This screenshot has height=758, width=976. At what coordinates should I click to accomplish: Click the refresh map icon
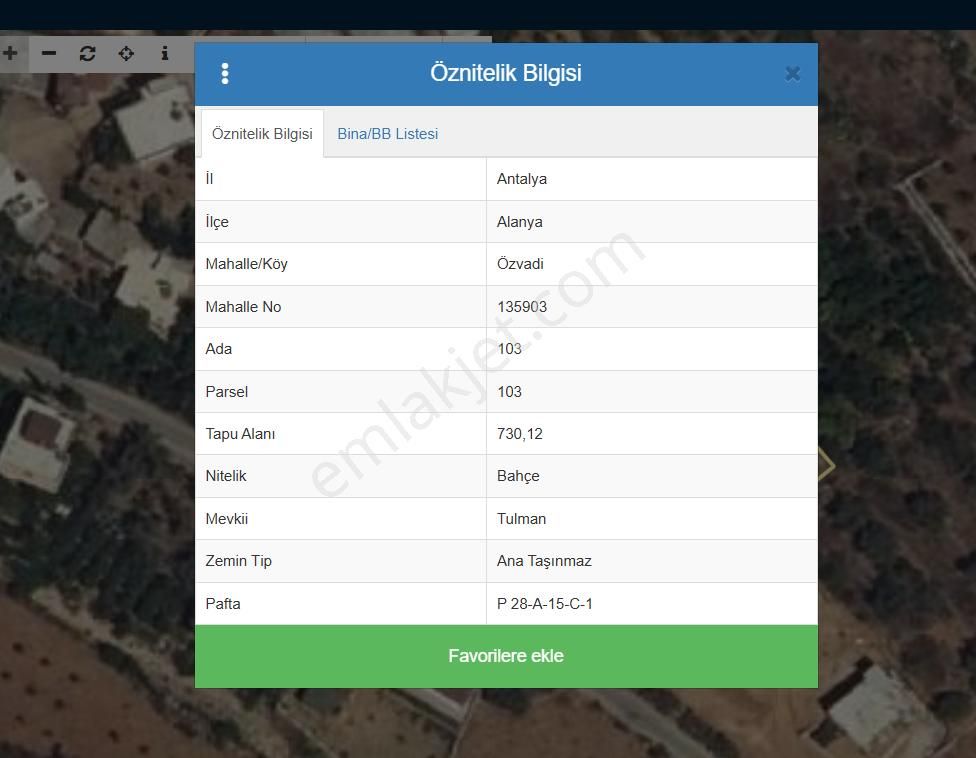pyautogui.click(x=88, y=53)
